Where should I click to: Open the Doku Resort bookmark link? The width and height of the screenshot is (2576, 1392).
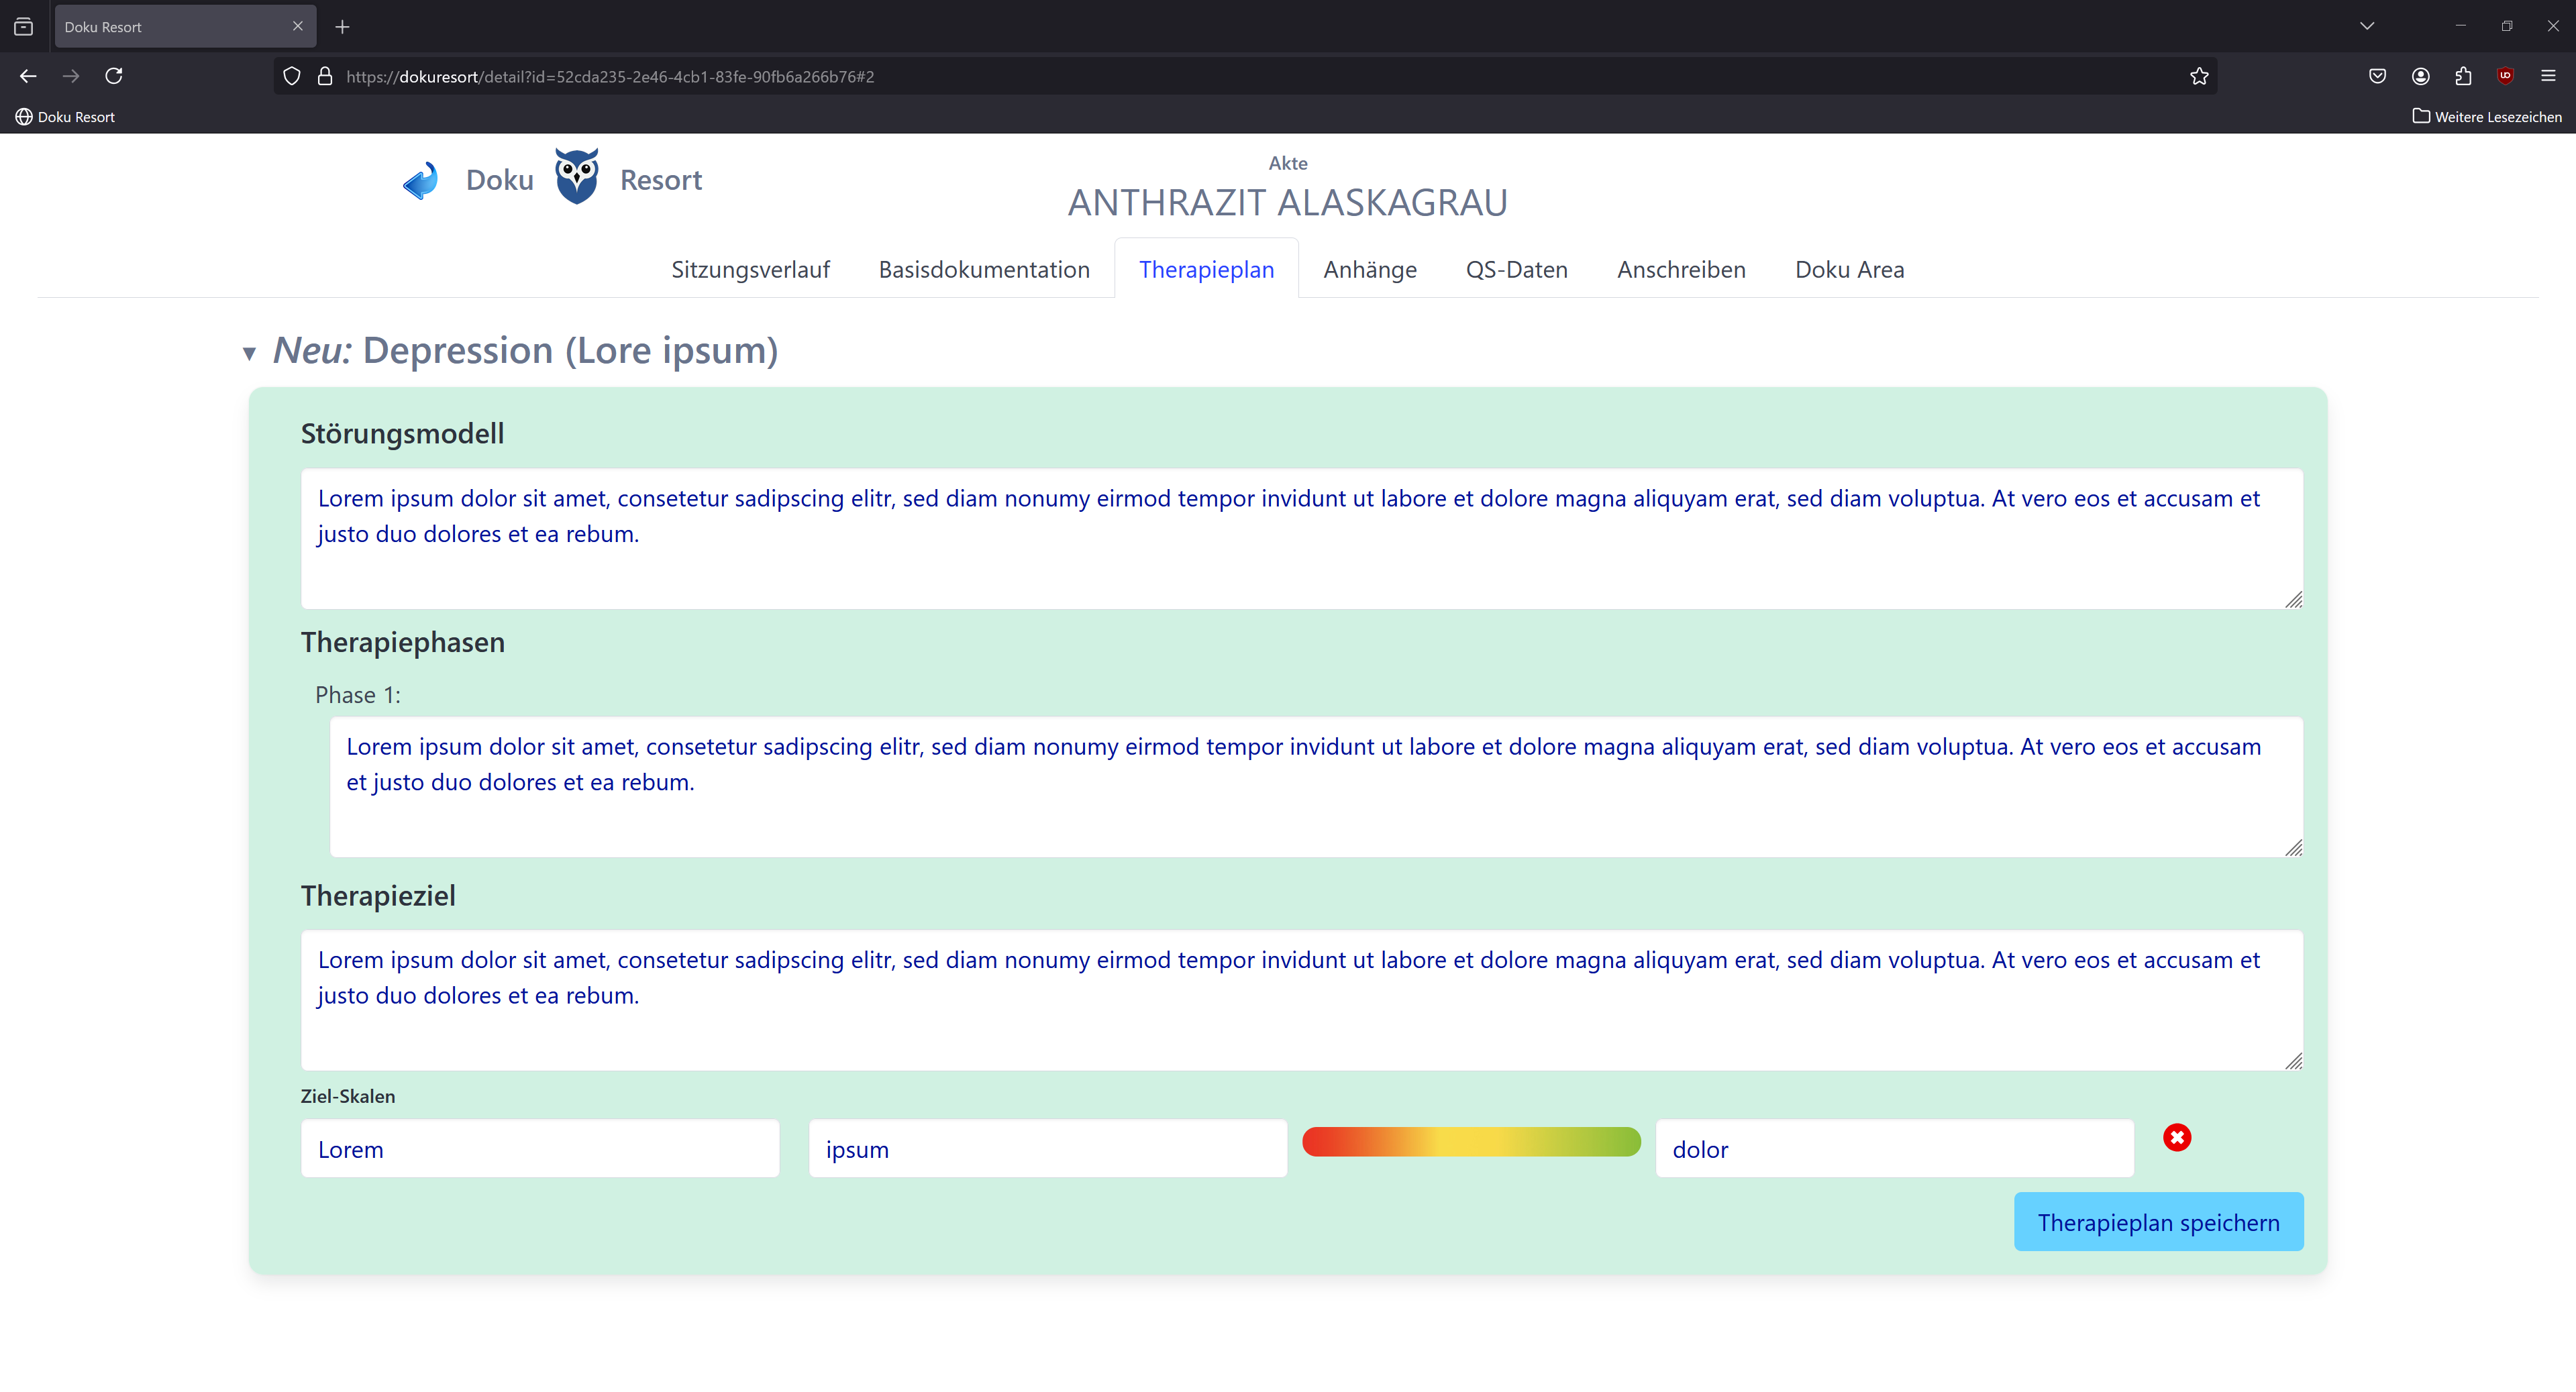pyautogui.click(x=66, y=117)
